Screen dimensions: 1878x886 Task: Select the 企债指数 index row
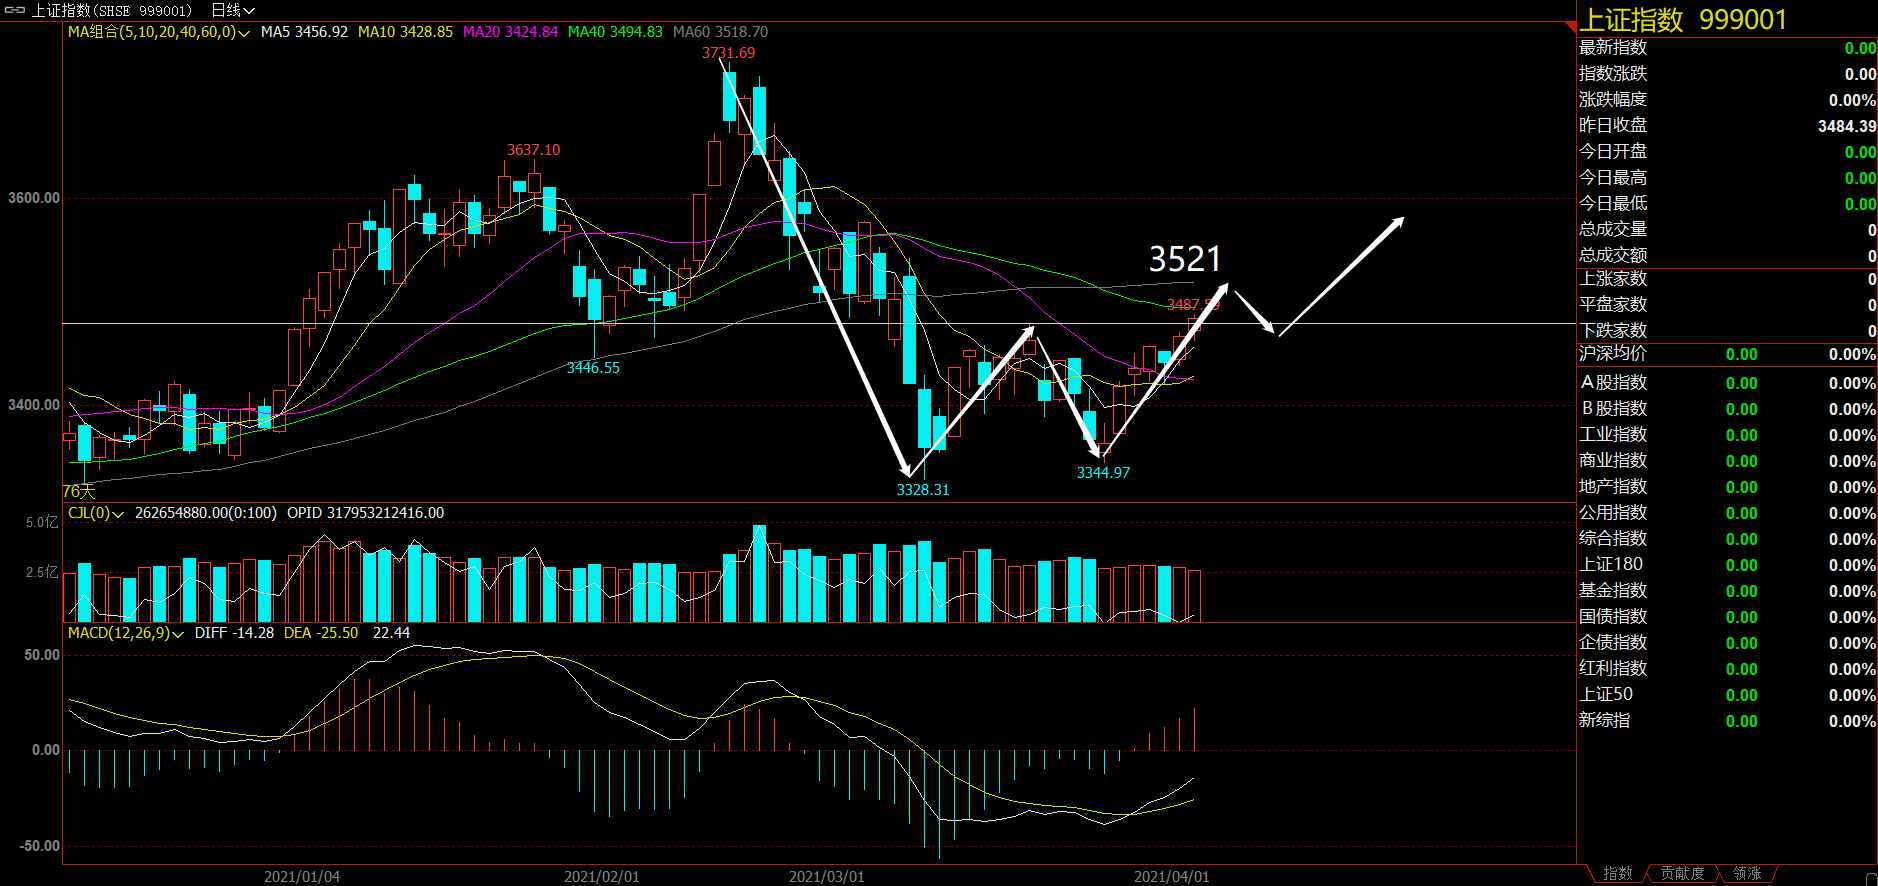pyautogui.click(x=1727, y=643)
